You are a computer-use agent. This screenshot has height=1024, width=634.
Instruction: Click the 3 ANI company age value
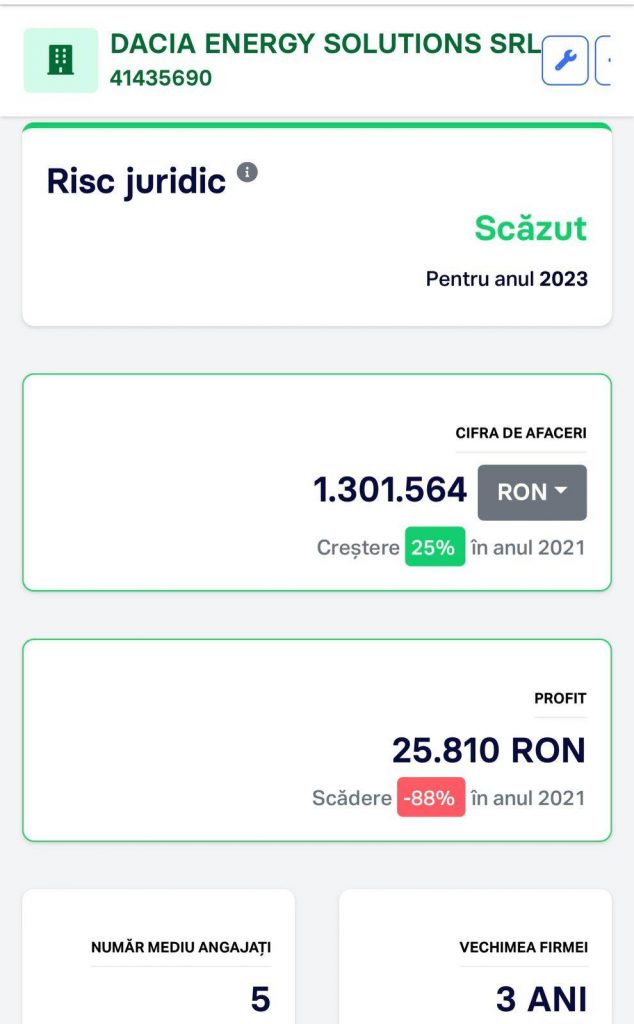coord(541,999)
